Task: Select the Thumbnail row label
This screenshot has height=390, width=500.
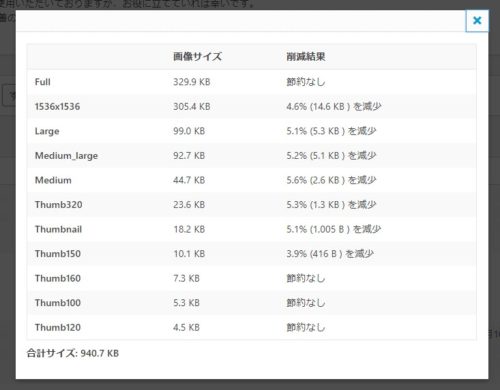Action: coord(58,229)
